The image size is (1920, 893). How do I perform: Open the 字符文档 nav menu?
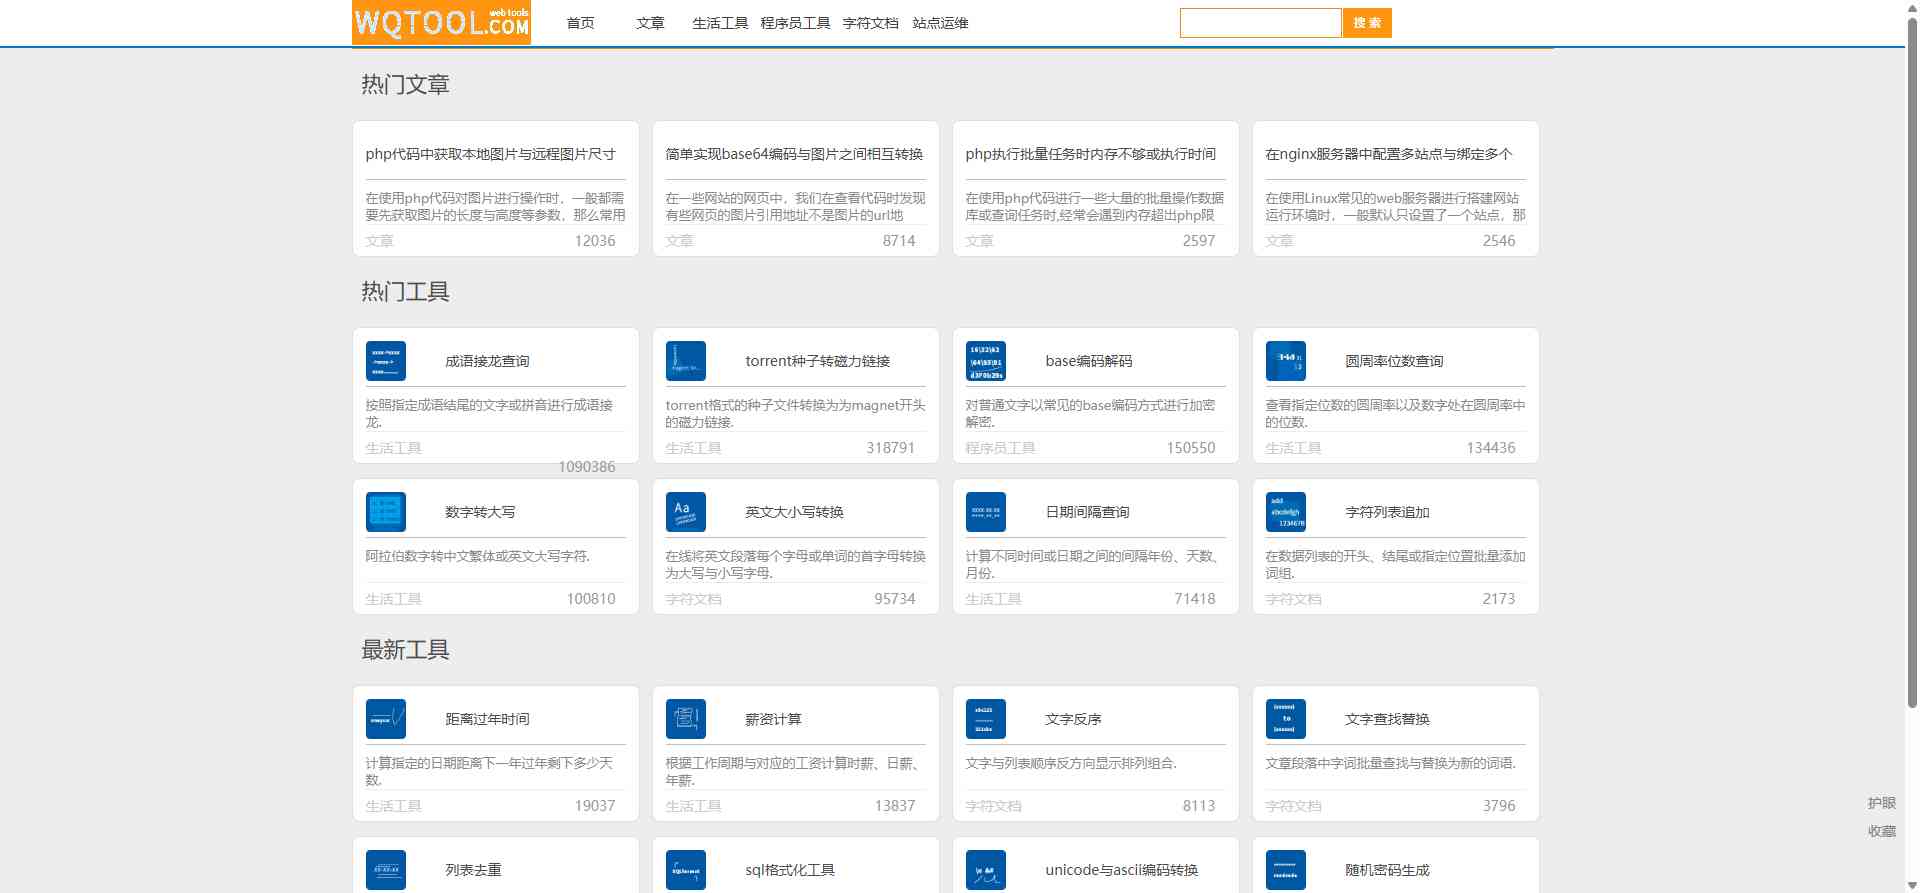pos(870,23)
